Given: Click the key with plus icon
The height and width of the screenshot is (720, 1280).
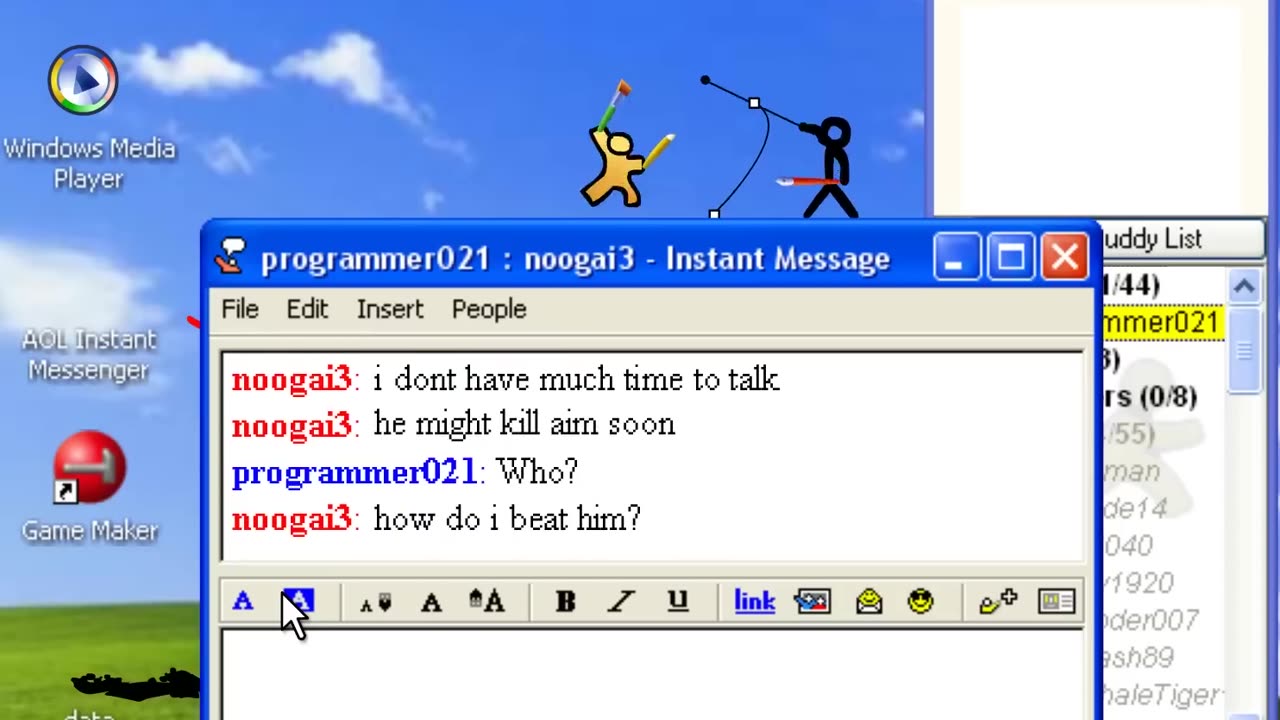Looking at the screenshot, I should coord(998,602).
